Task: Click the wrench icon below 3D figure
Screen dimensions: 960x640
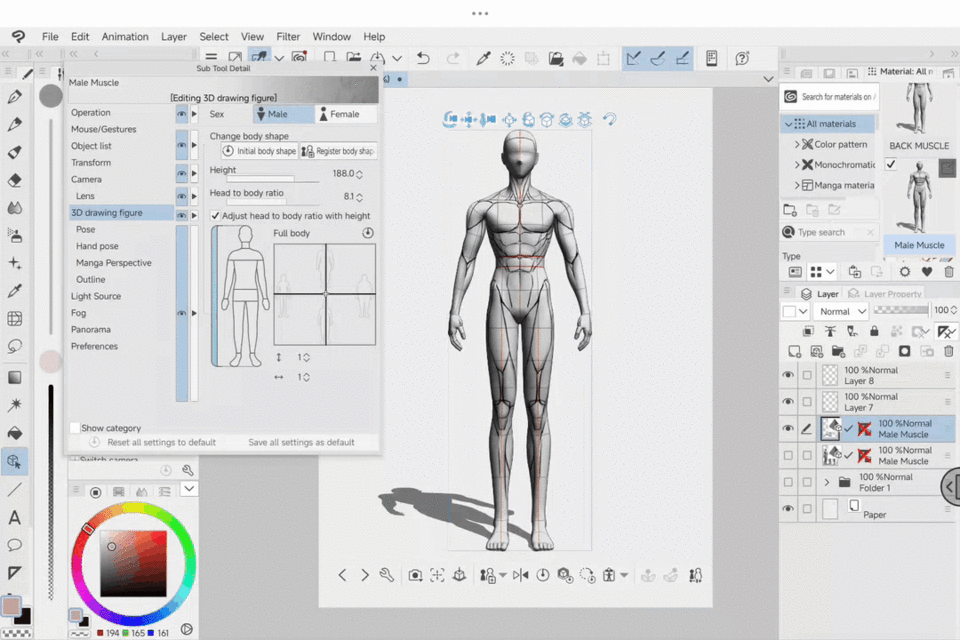Action: tap(387, 575)
